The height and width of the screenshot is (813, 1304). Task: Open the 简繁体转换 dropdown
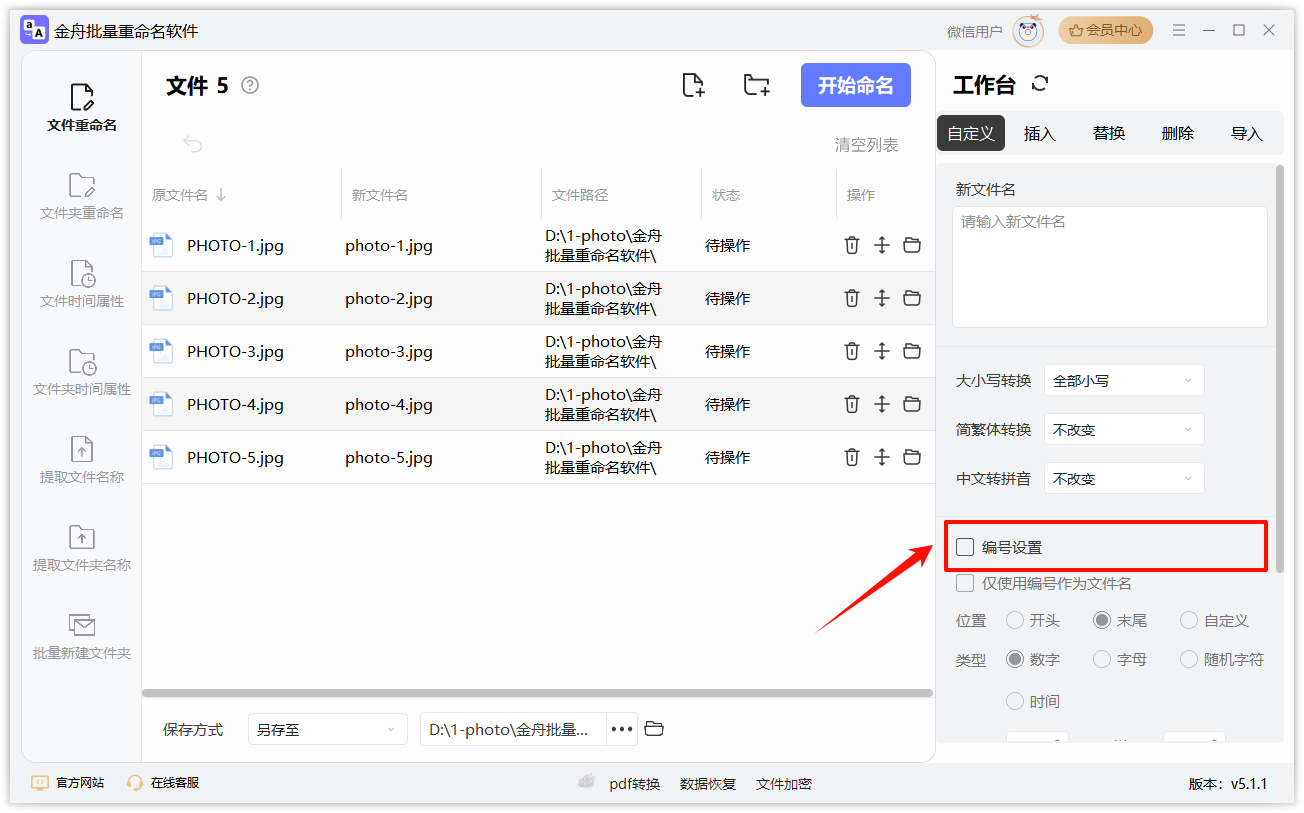pyautogui.click(x=1123, y=429)
